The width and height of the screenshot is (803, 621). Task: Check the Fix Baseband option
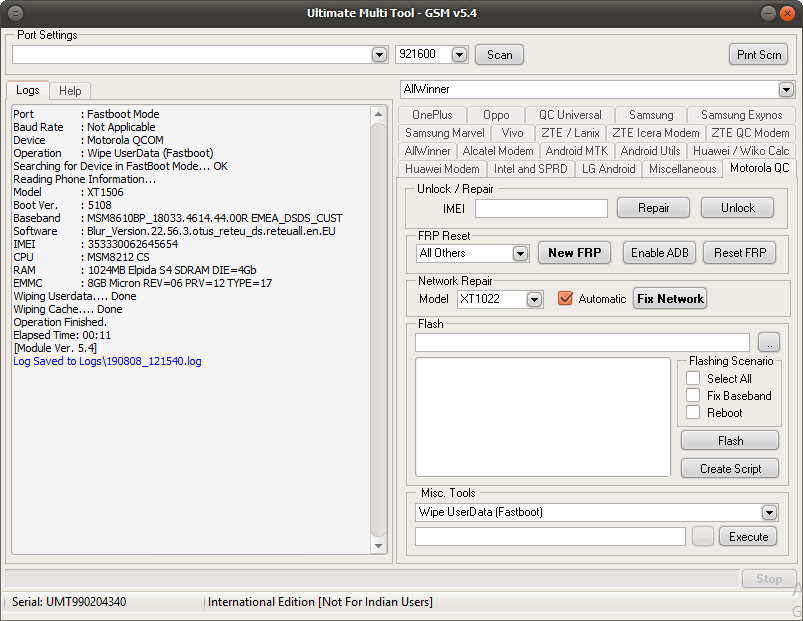[693, 396]
